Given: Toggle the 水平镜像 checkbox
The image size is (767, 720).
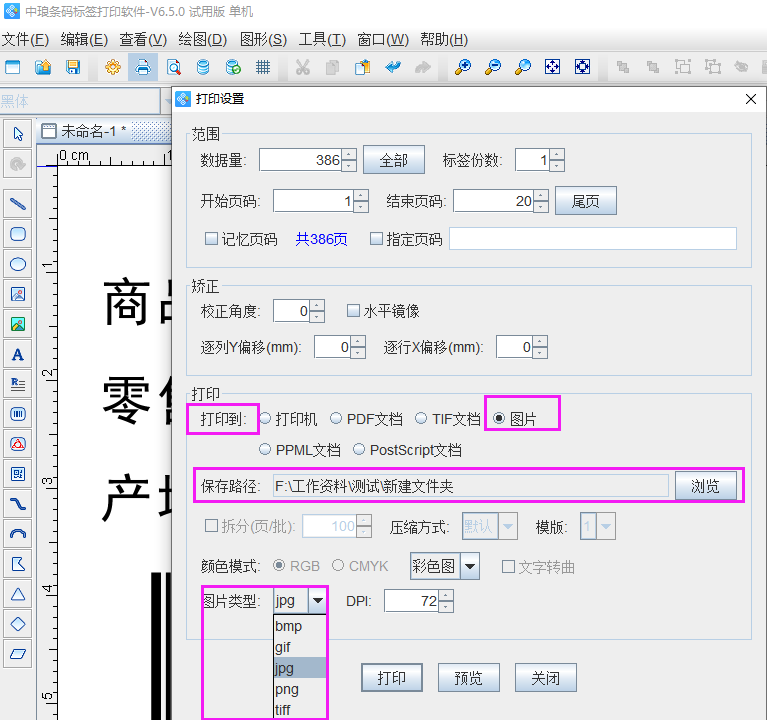Looking at the screenshot, I should coord(353,311).
